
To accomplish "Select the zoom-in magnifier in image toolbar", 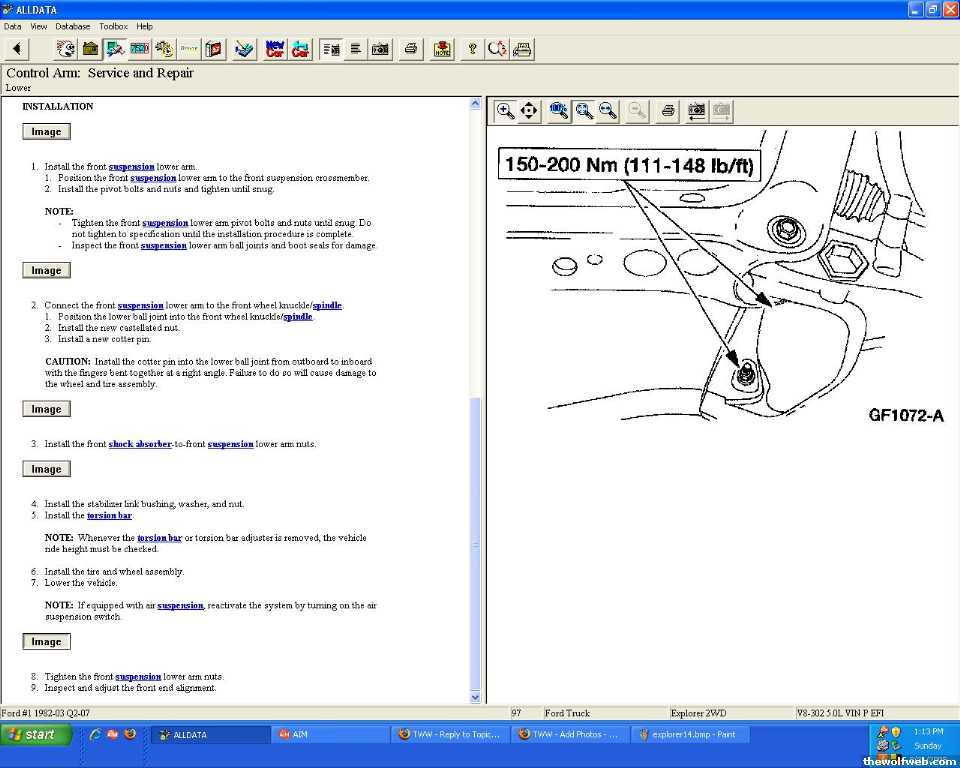I will (x=506, y=111).
